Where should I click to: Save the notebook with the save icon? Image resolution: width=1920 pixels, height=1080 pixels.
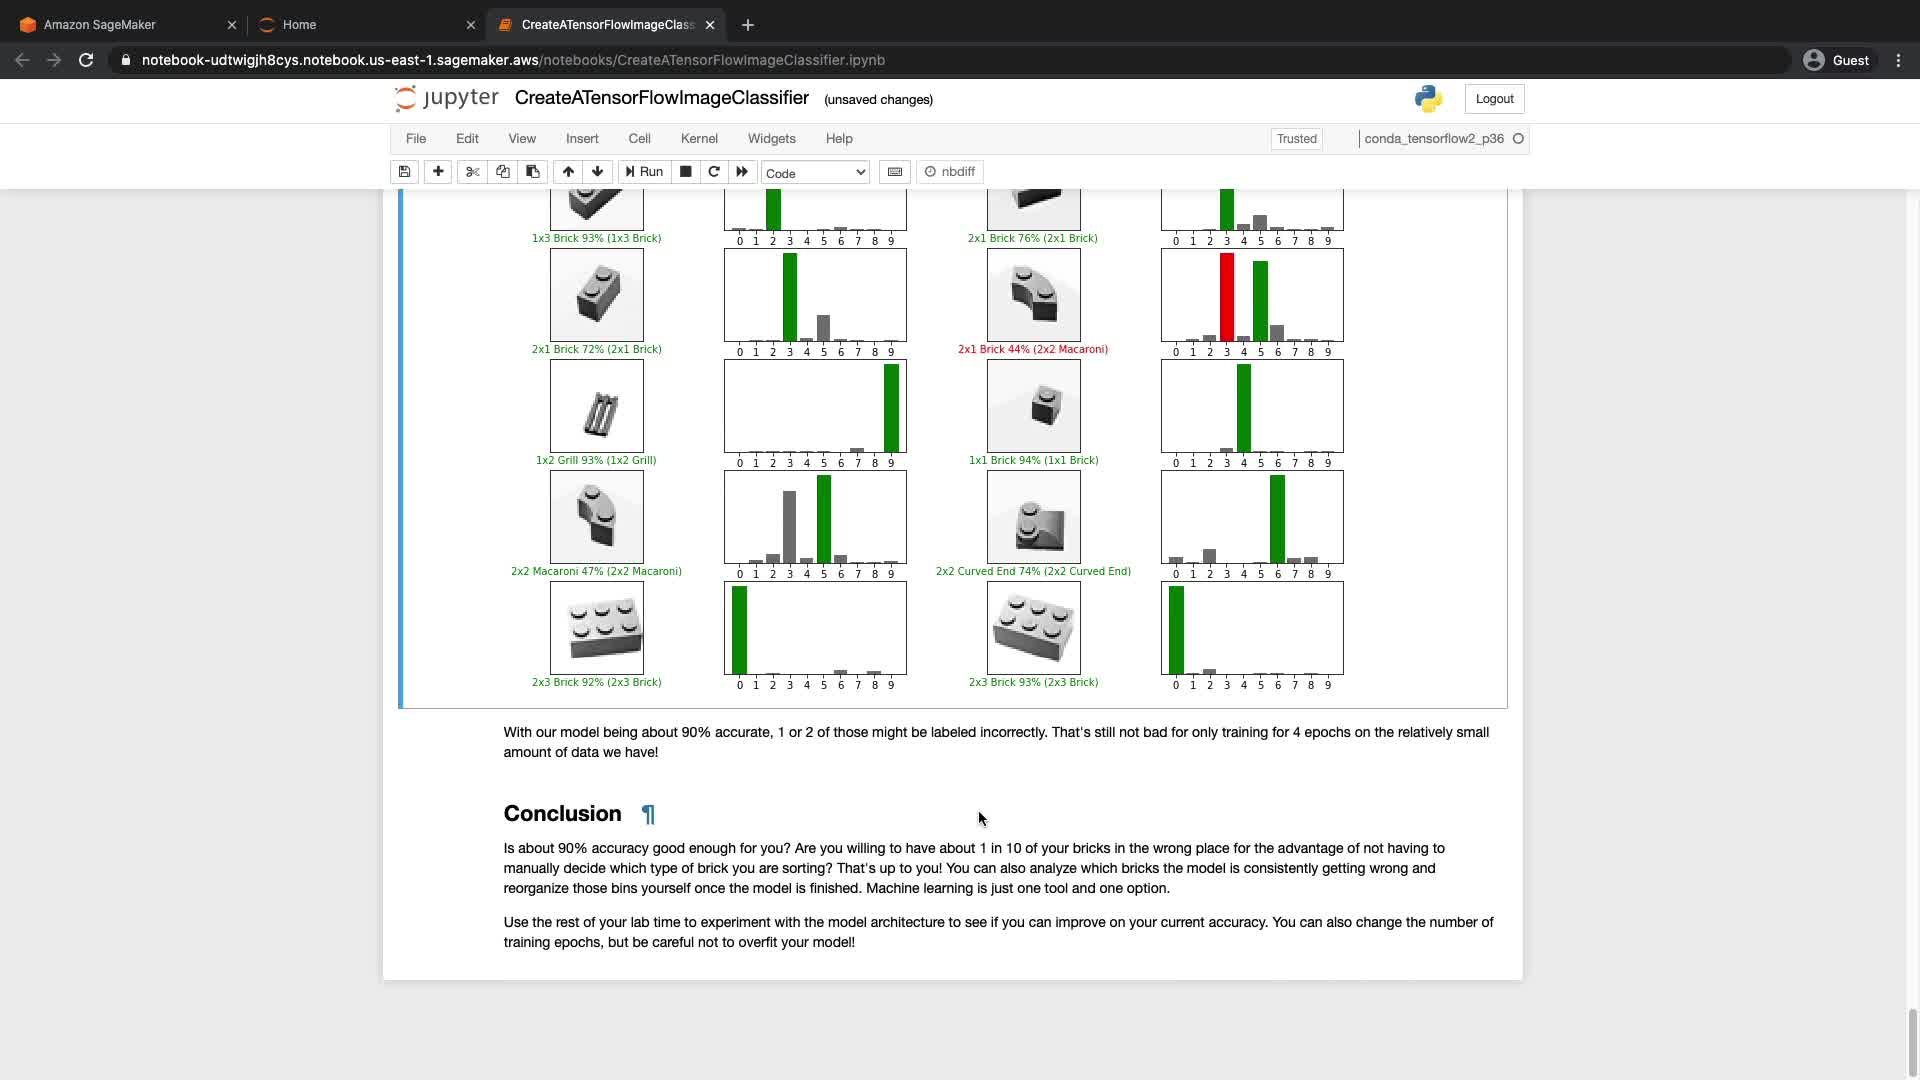pos(404,172)
